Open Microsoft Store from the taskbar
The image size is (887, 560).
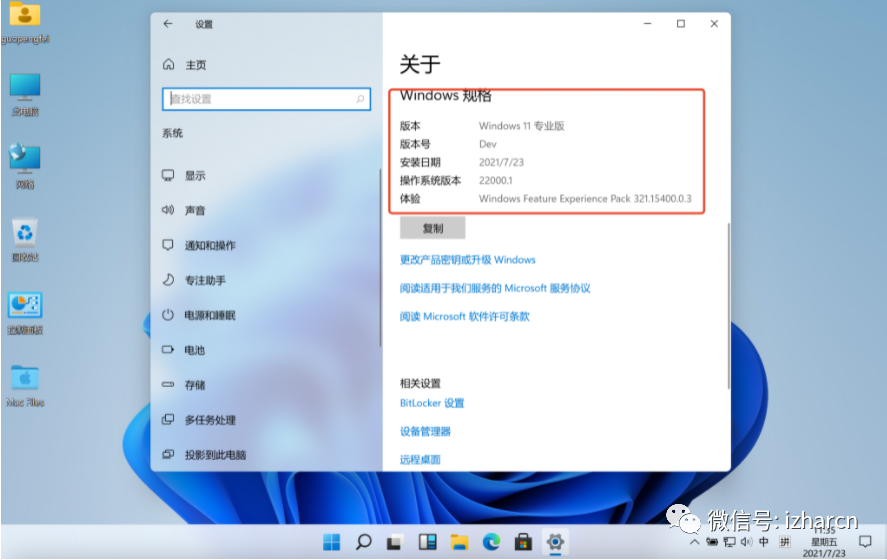523,542
